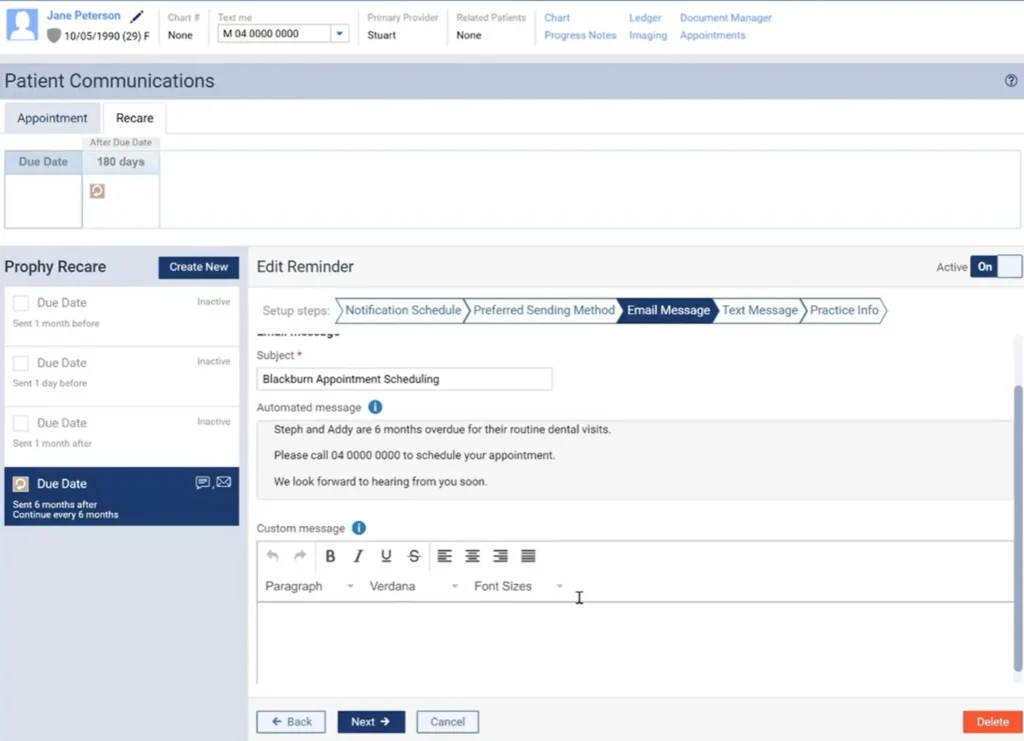1024x741 pixels.
Task: Click the Custom message info icon
Action: tap(359, 528)
